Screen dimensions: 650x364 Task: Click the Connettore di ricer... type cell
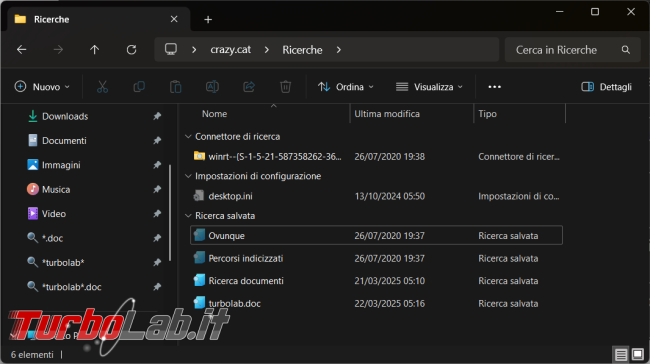click(x=519, y=157)
